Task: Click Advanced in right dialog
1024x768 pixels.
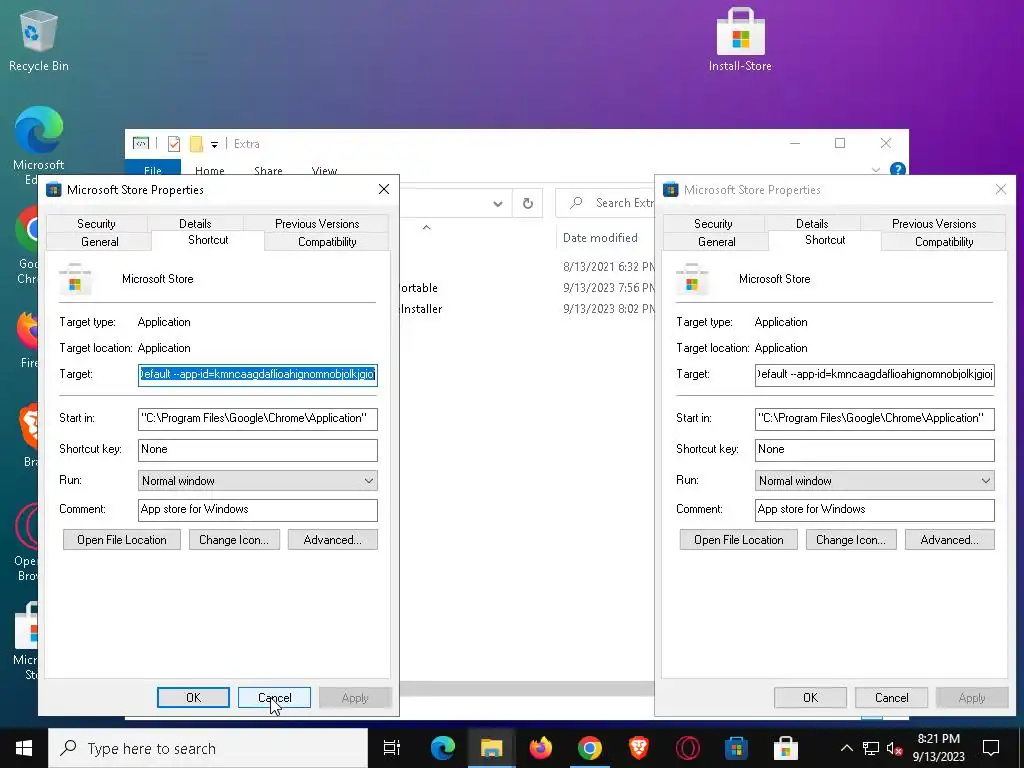Action: coord(950,539)
